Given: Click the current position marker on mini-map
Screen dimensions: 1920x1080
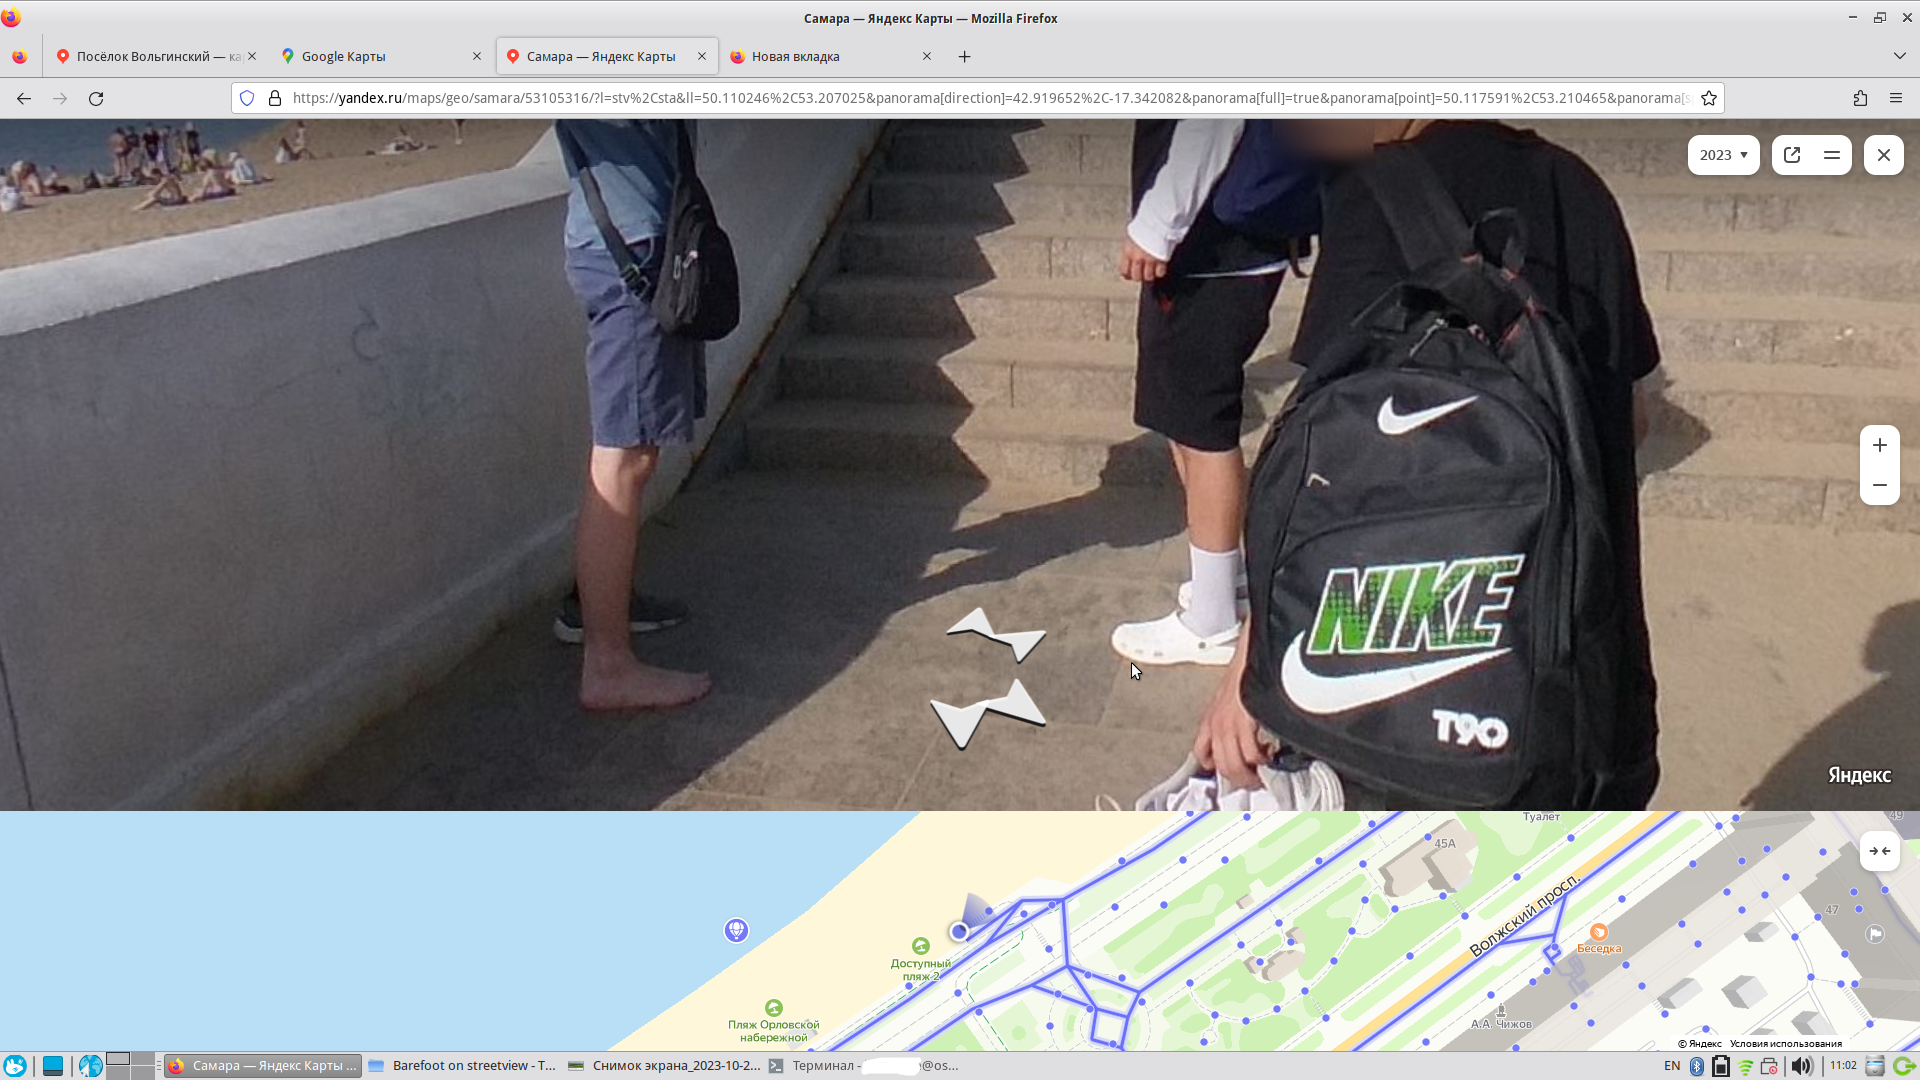Looking at the screenshot, I should 959,932.
